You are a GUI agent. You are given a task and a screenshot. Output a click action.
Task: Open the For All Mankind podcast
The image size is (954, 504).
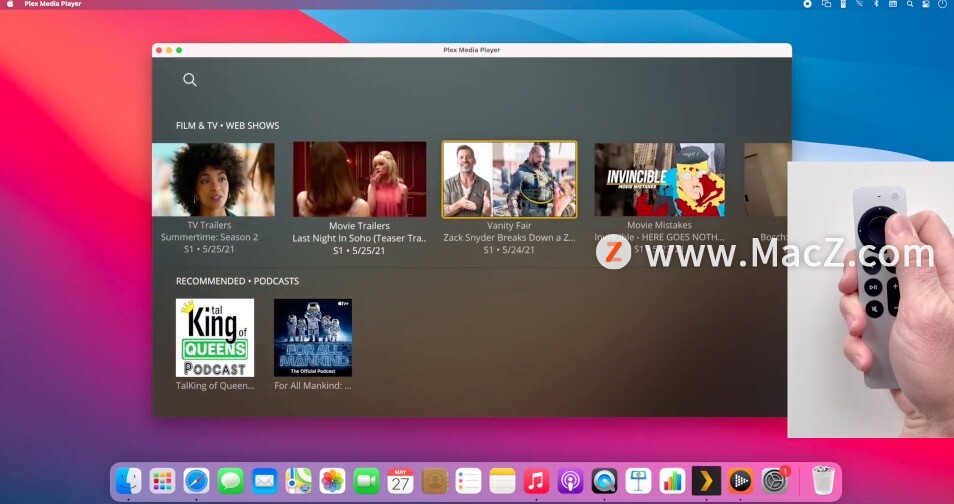click(313, 338)
